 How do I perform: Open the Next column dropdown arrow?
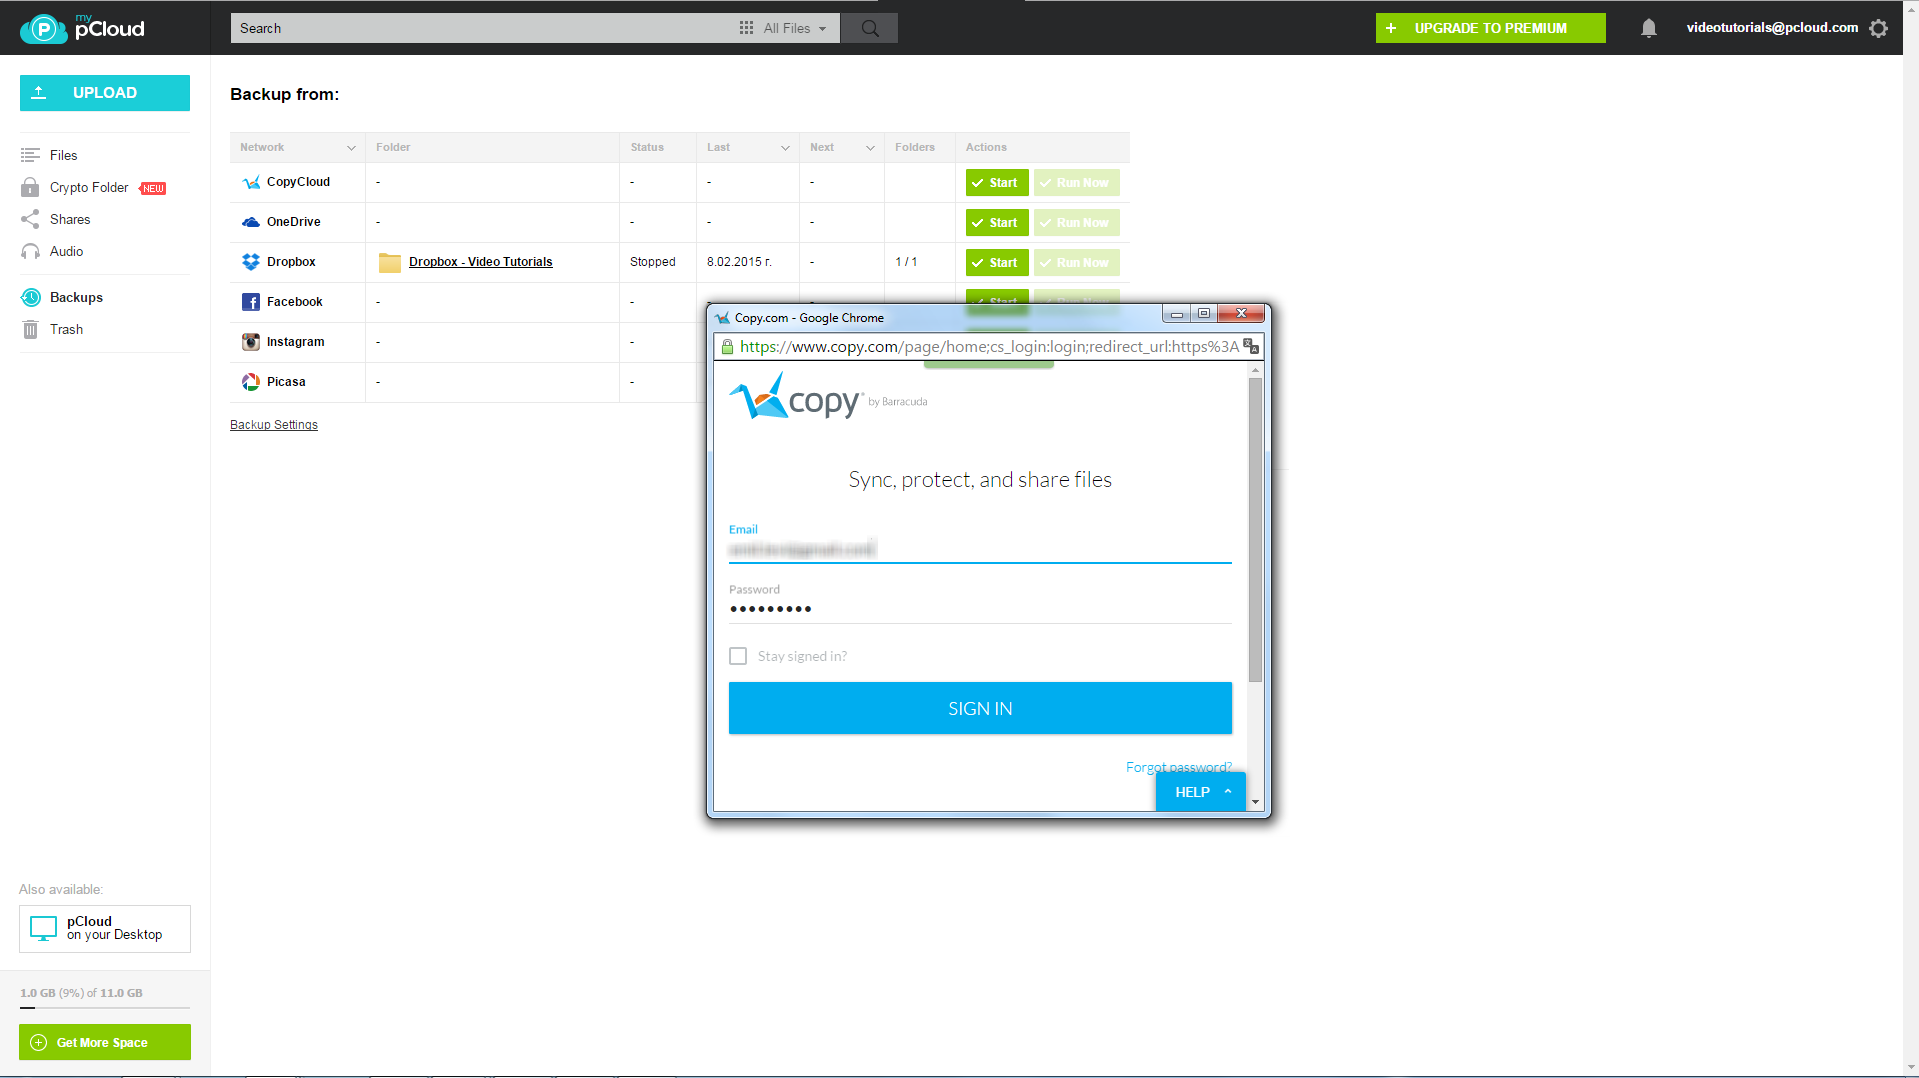870,148
